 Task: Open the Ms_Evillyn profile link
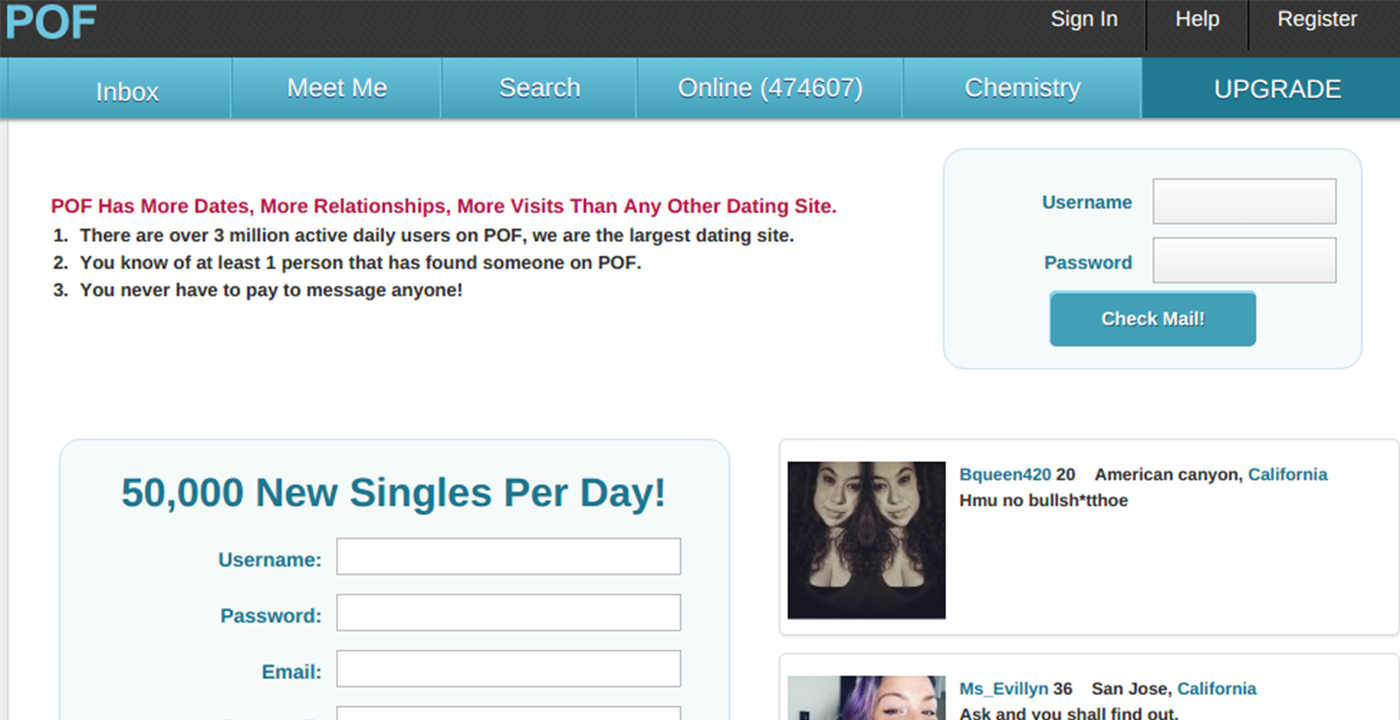pos(1004,689)
